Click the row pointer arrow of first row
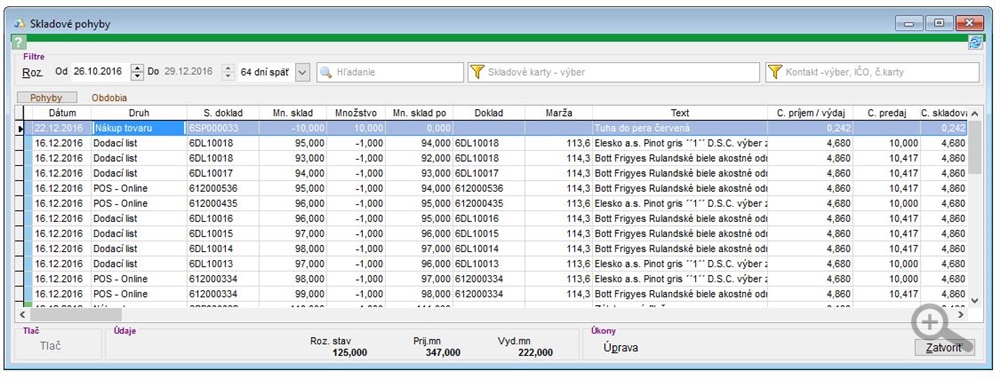The image size is (1000, 378). (20, 128)
